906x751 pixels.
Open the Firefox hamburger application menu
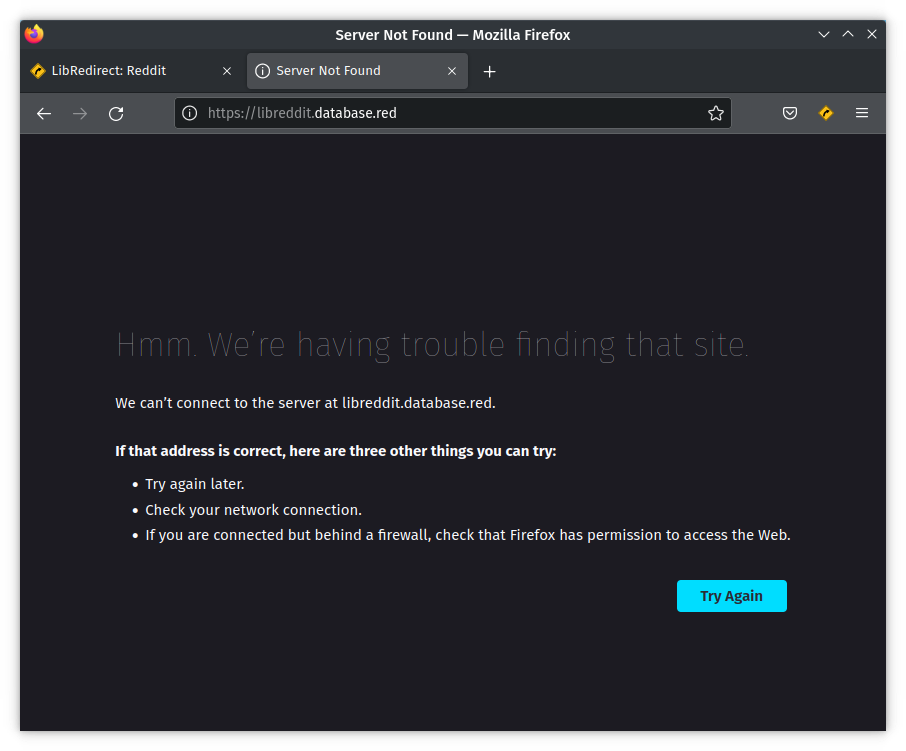[x=862, y=113]
